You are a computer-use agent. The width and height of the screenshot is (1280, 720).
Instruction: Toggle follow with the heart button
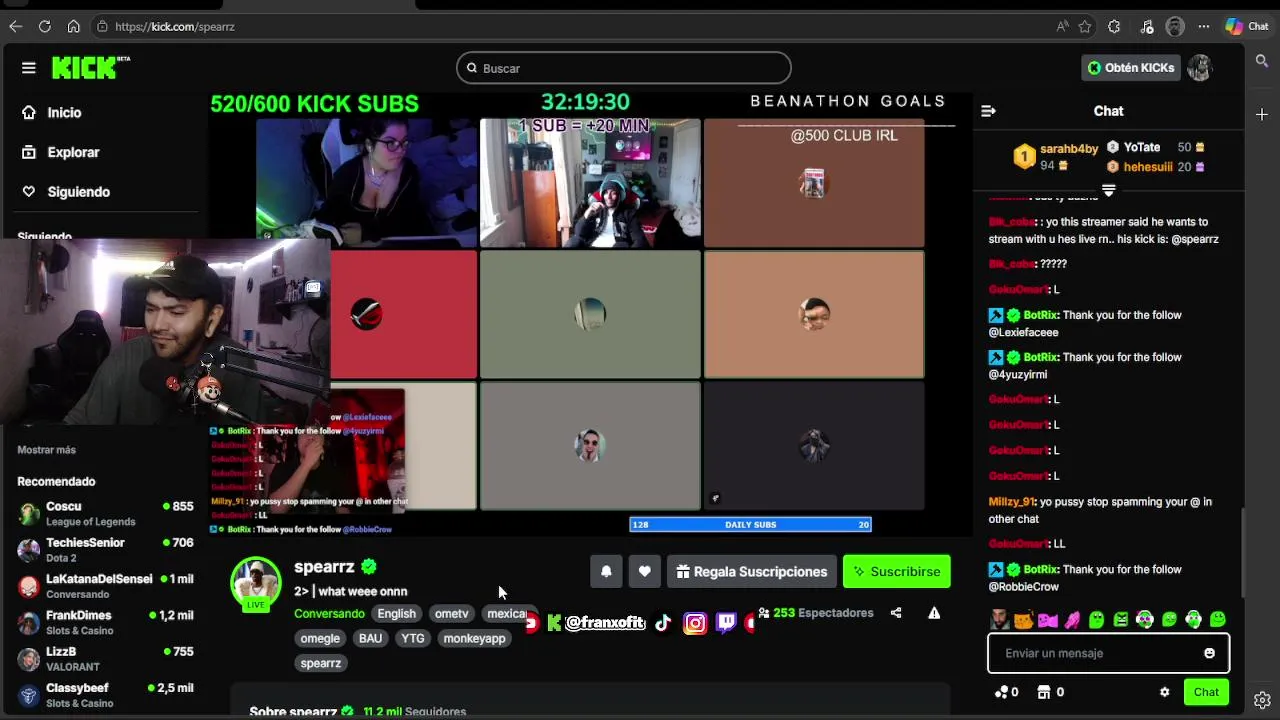(645, 572)
